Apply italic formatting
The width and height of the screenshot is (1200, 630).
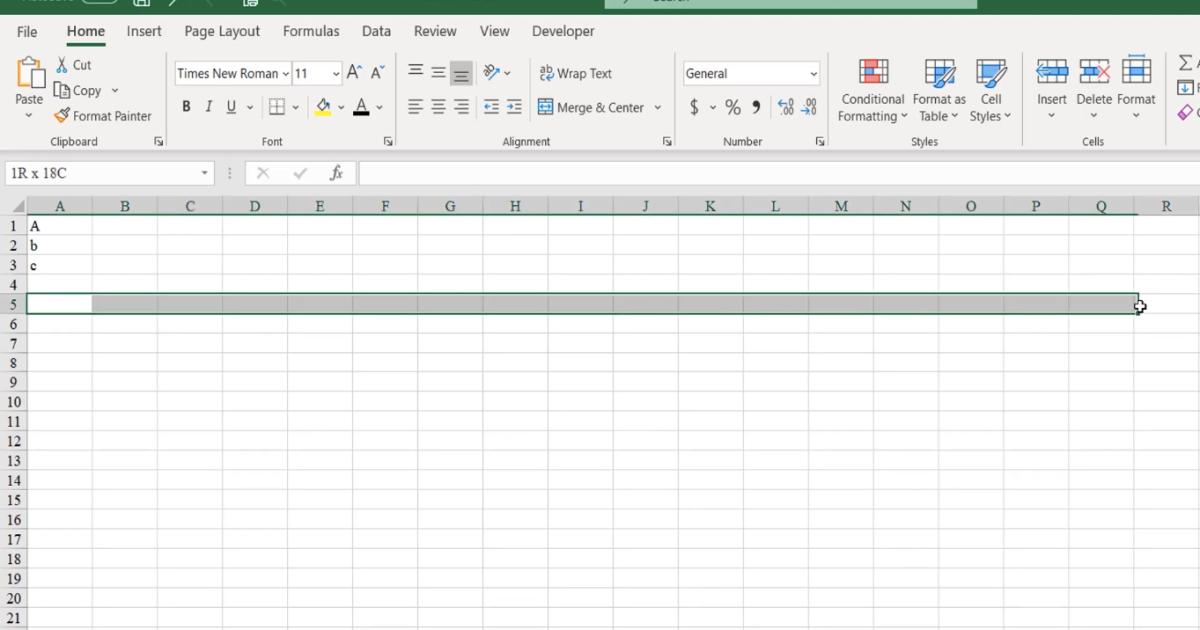(x=208, y=107)
